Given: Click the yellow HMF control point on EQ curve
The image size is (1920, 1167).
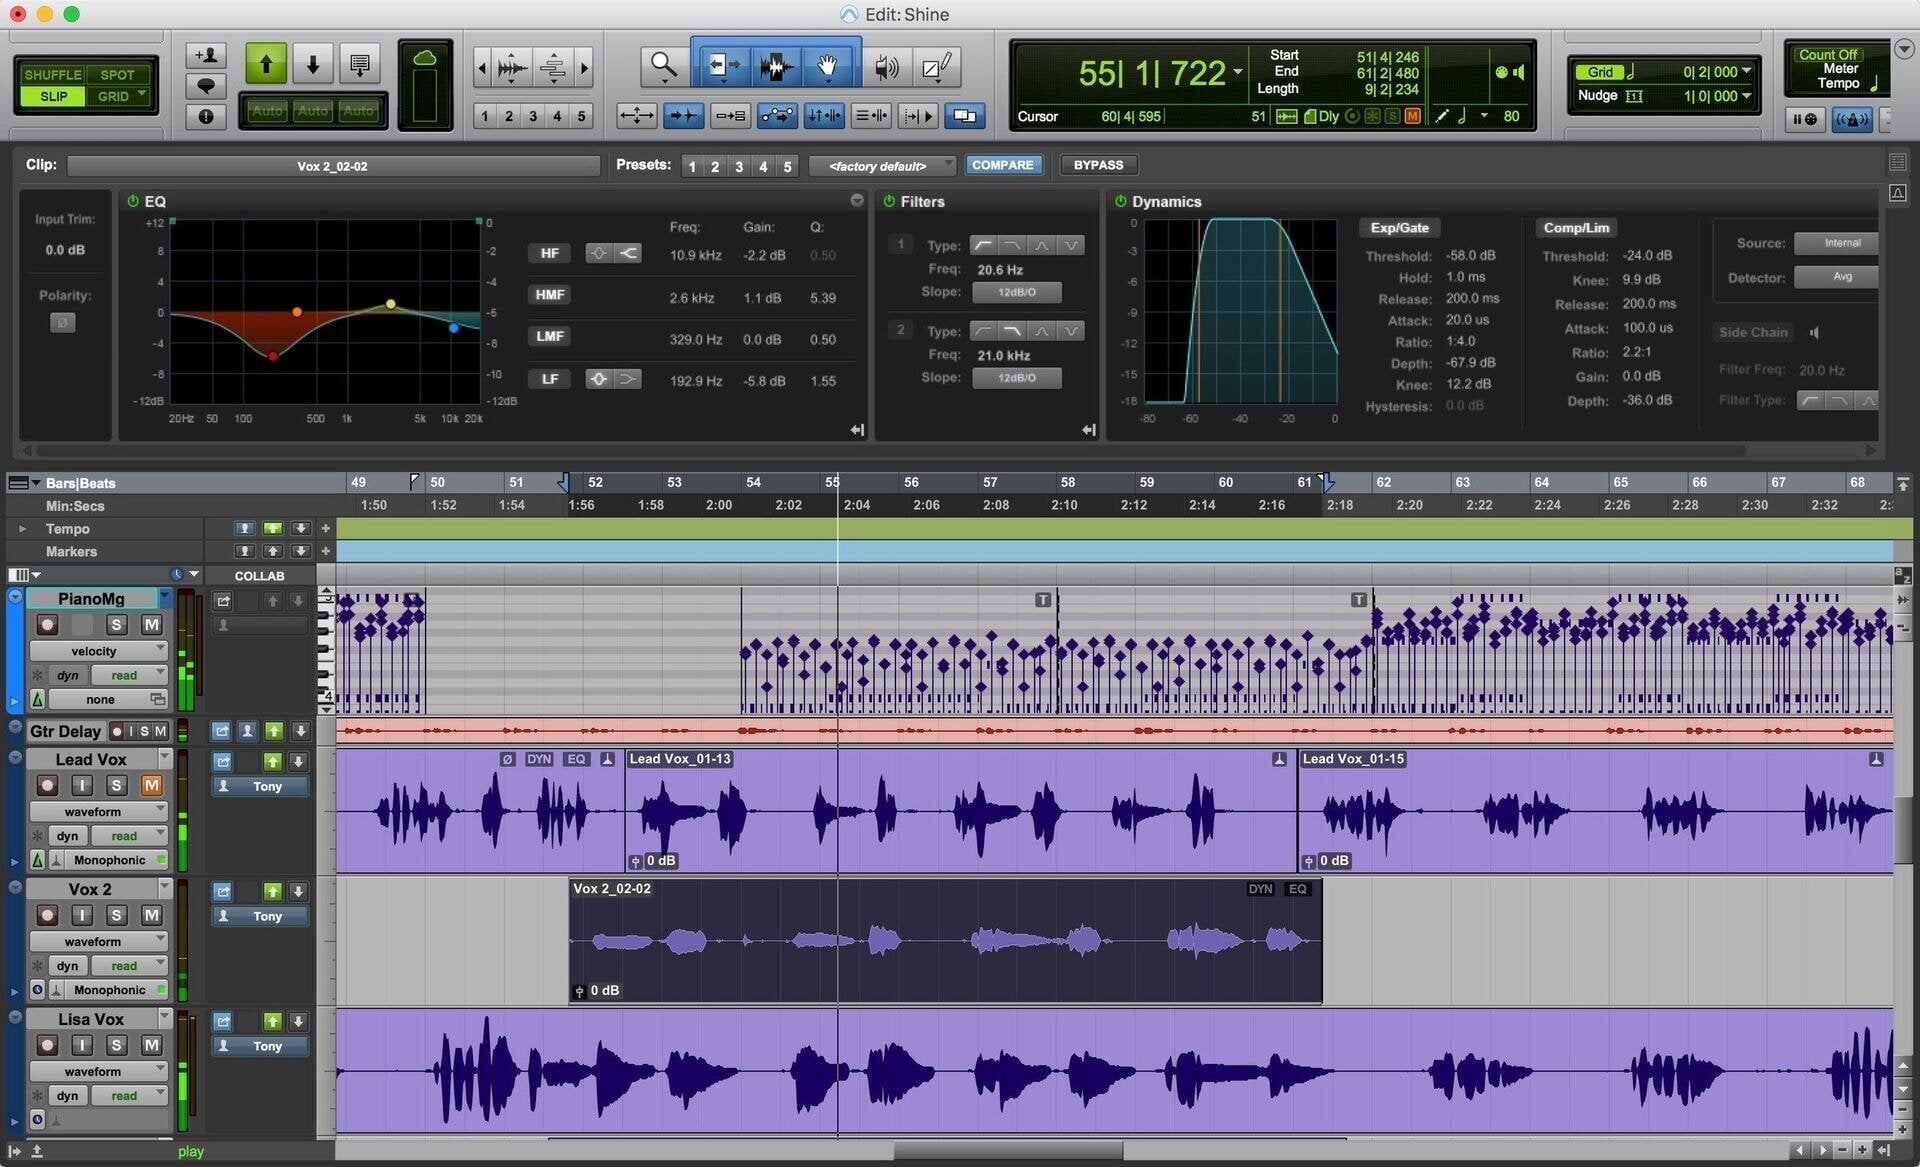Looking at the screenshot, I should click(390, 304).
